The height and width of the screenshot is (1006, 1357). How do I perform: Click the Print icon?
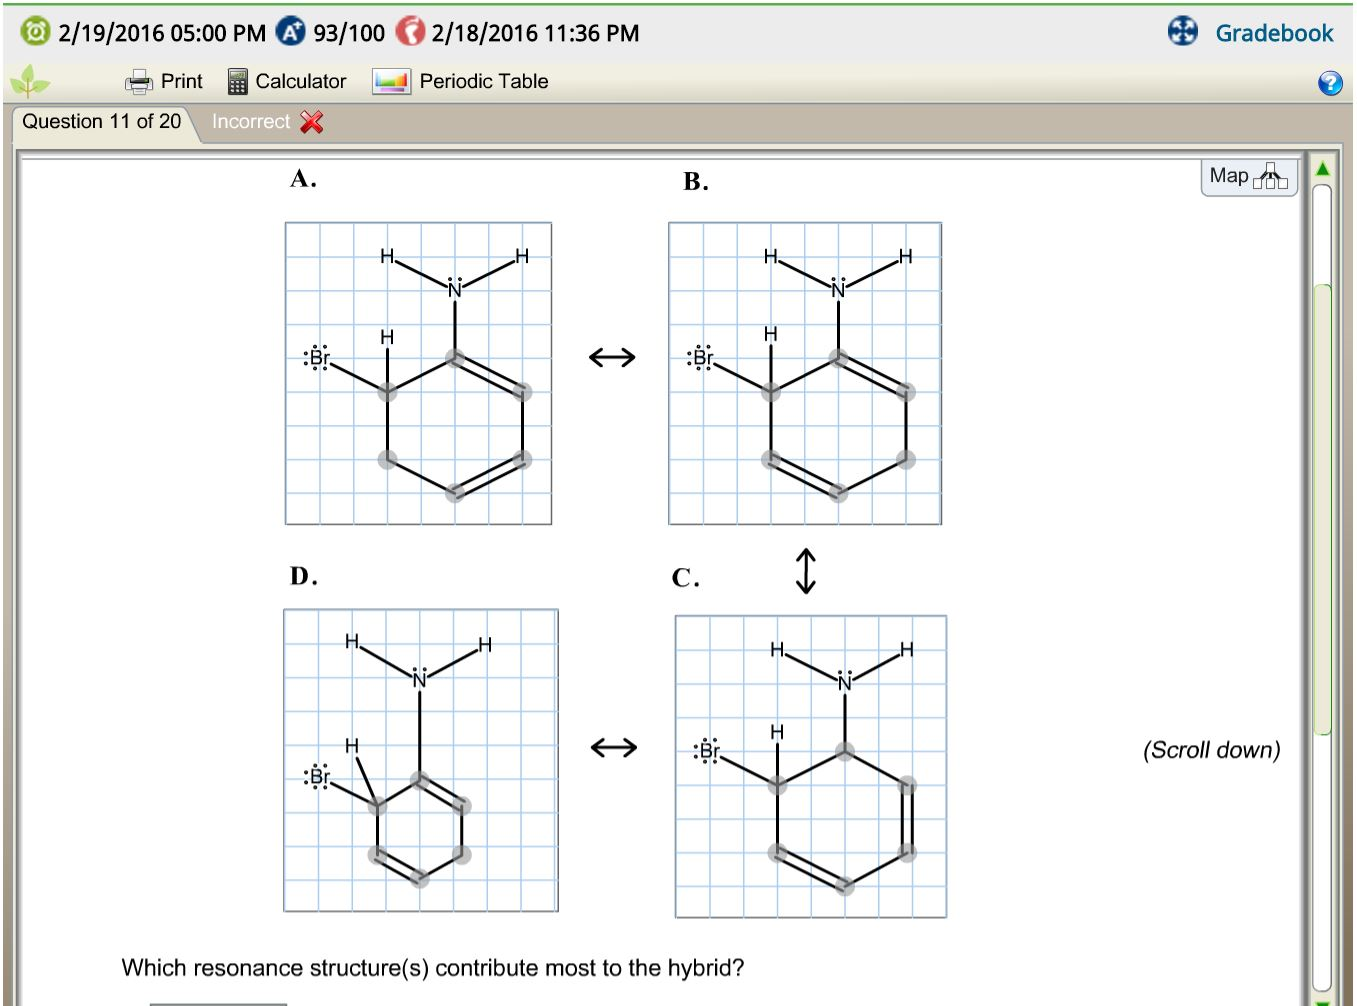tap(139, 81)
